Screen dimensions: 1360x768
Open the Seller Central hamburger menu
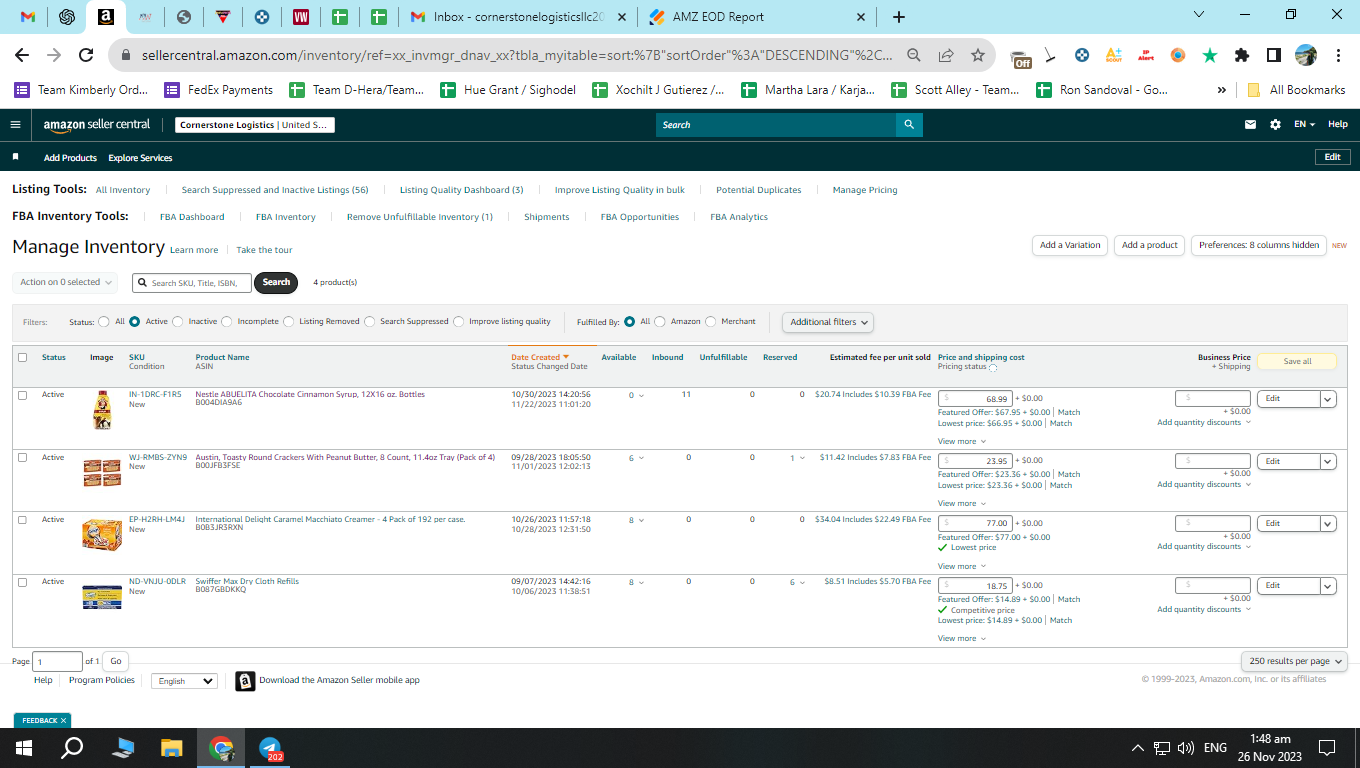click(15, 125)
